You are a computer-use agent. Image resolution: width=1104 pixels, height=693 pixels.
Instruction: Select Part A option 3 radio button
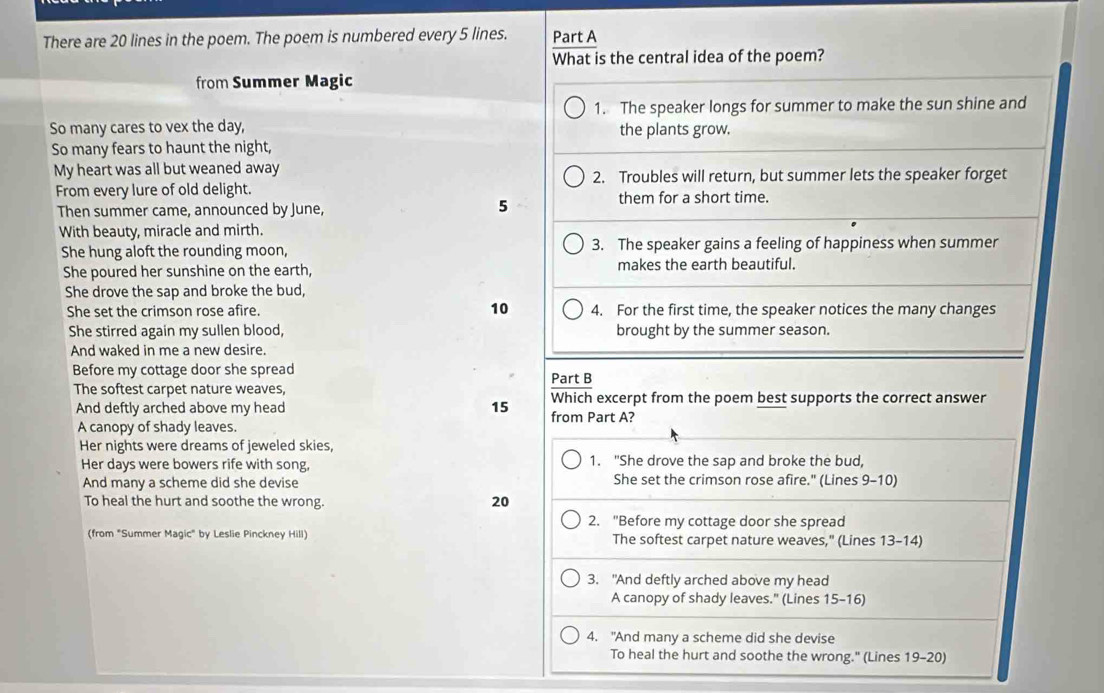pyautogui.click(x=573, y=244)
